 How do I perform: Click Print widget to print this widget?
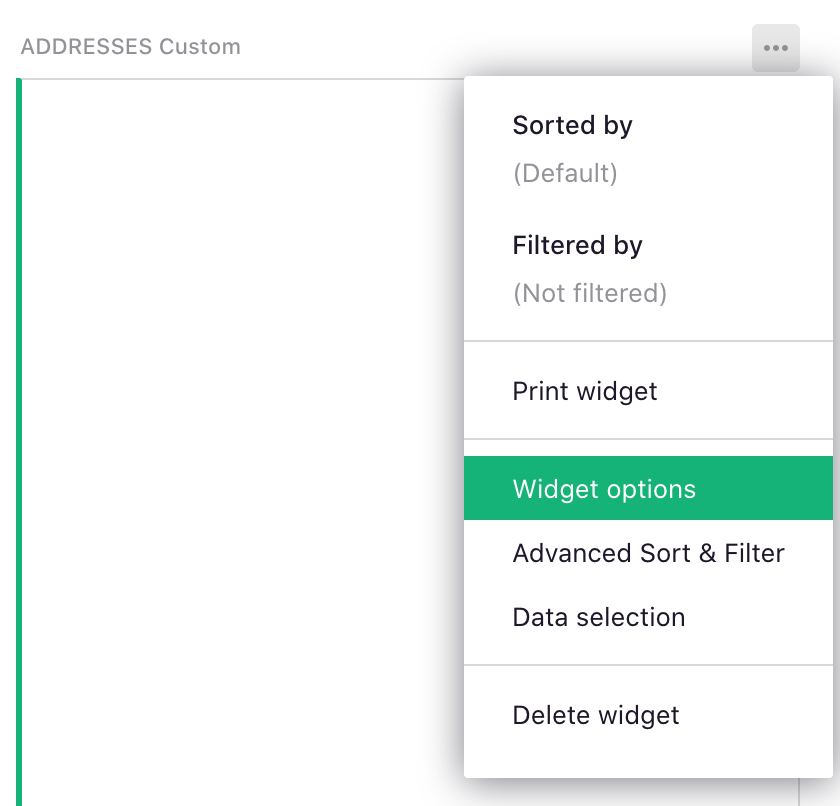(584, 391)
